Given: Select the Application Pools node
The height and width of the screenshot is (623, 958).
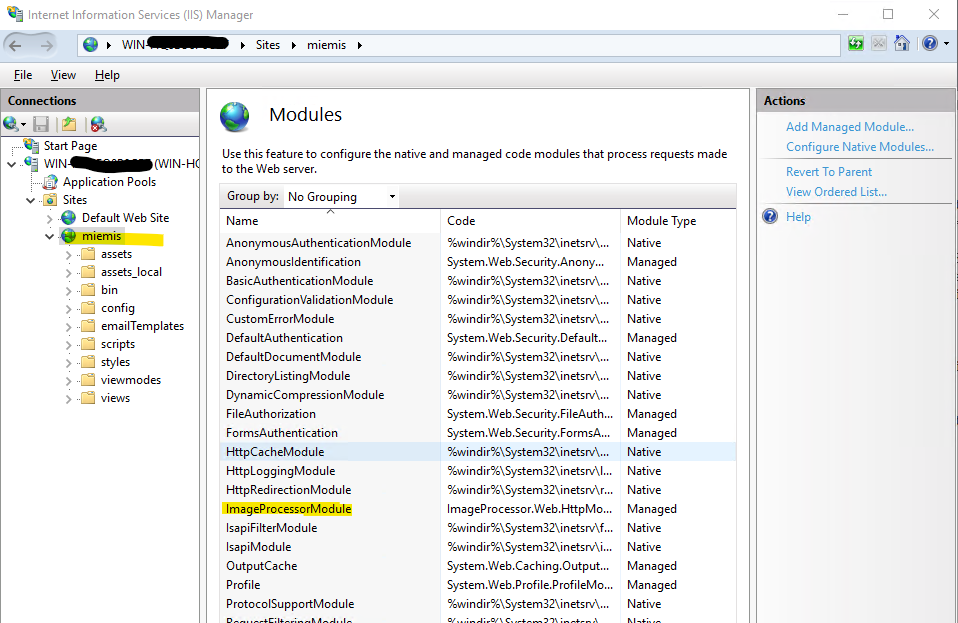Looking at the screenshot, I should pos(109,182).
